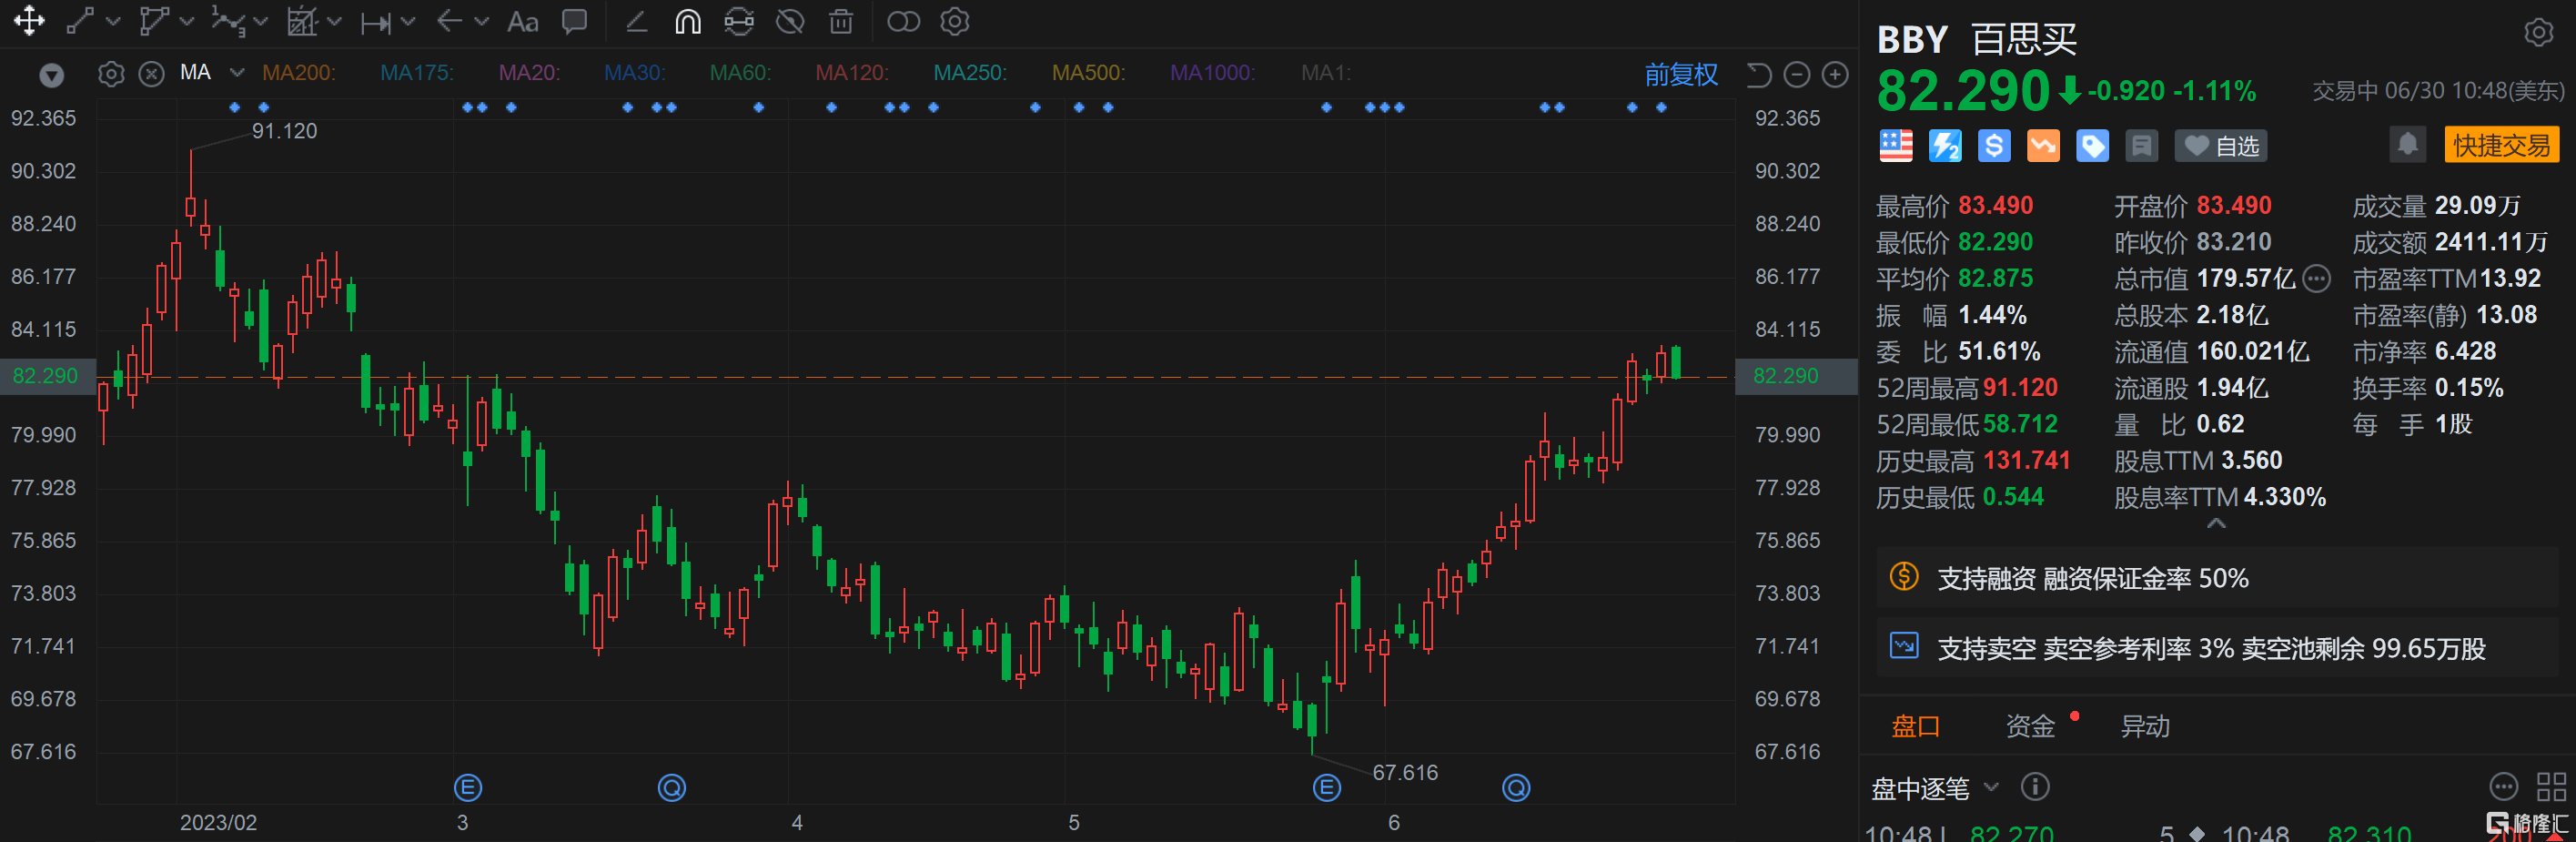Click the 支持融资 margin info row
Viewport: 2576px width, 842px height.
pyautogui.click(x=2216, y=578)
